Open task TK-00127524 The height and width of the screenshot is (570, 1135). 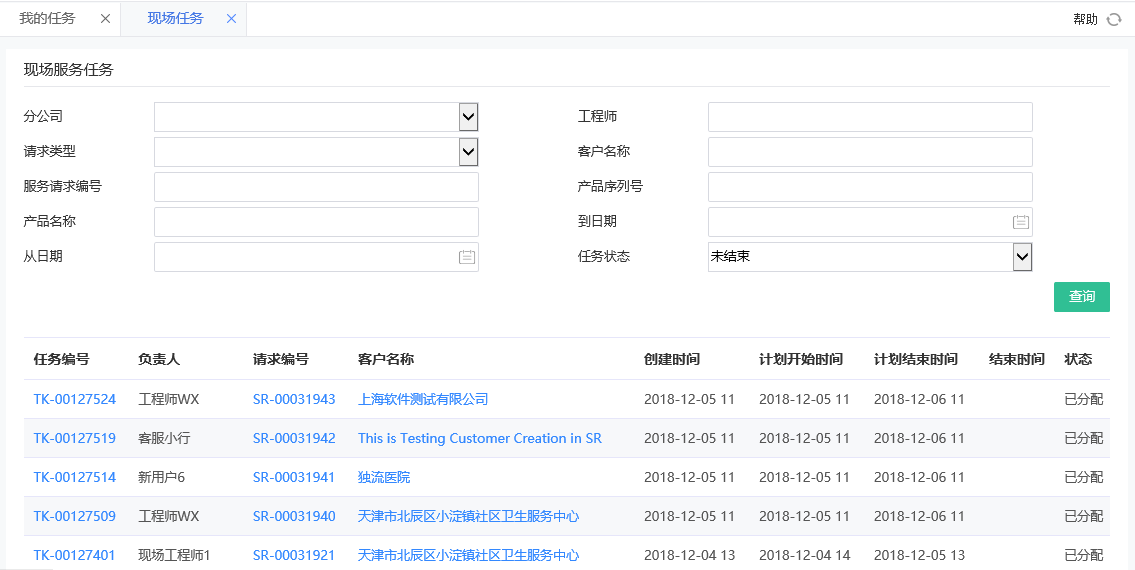pyautogui.click(x=74, y=399)
